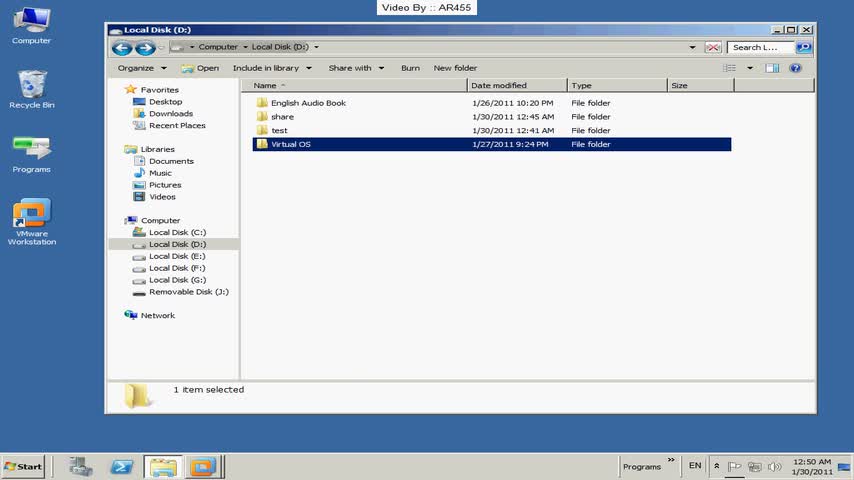Image resolution: width=854 pixels, height=480 pixels.
Task: Select Local Disk (G:) in tree
Action: pos(177,280)
